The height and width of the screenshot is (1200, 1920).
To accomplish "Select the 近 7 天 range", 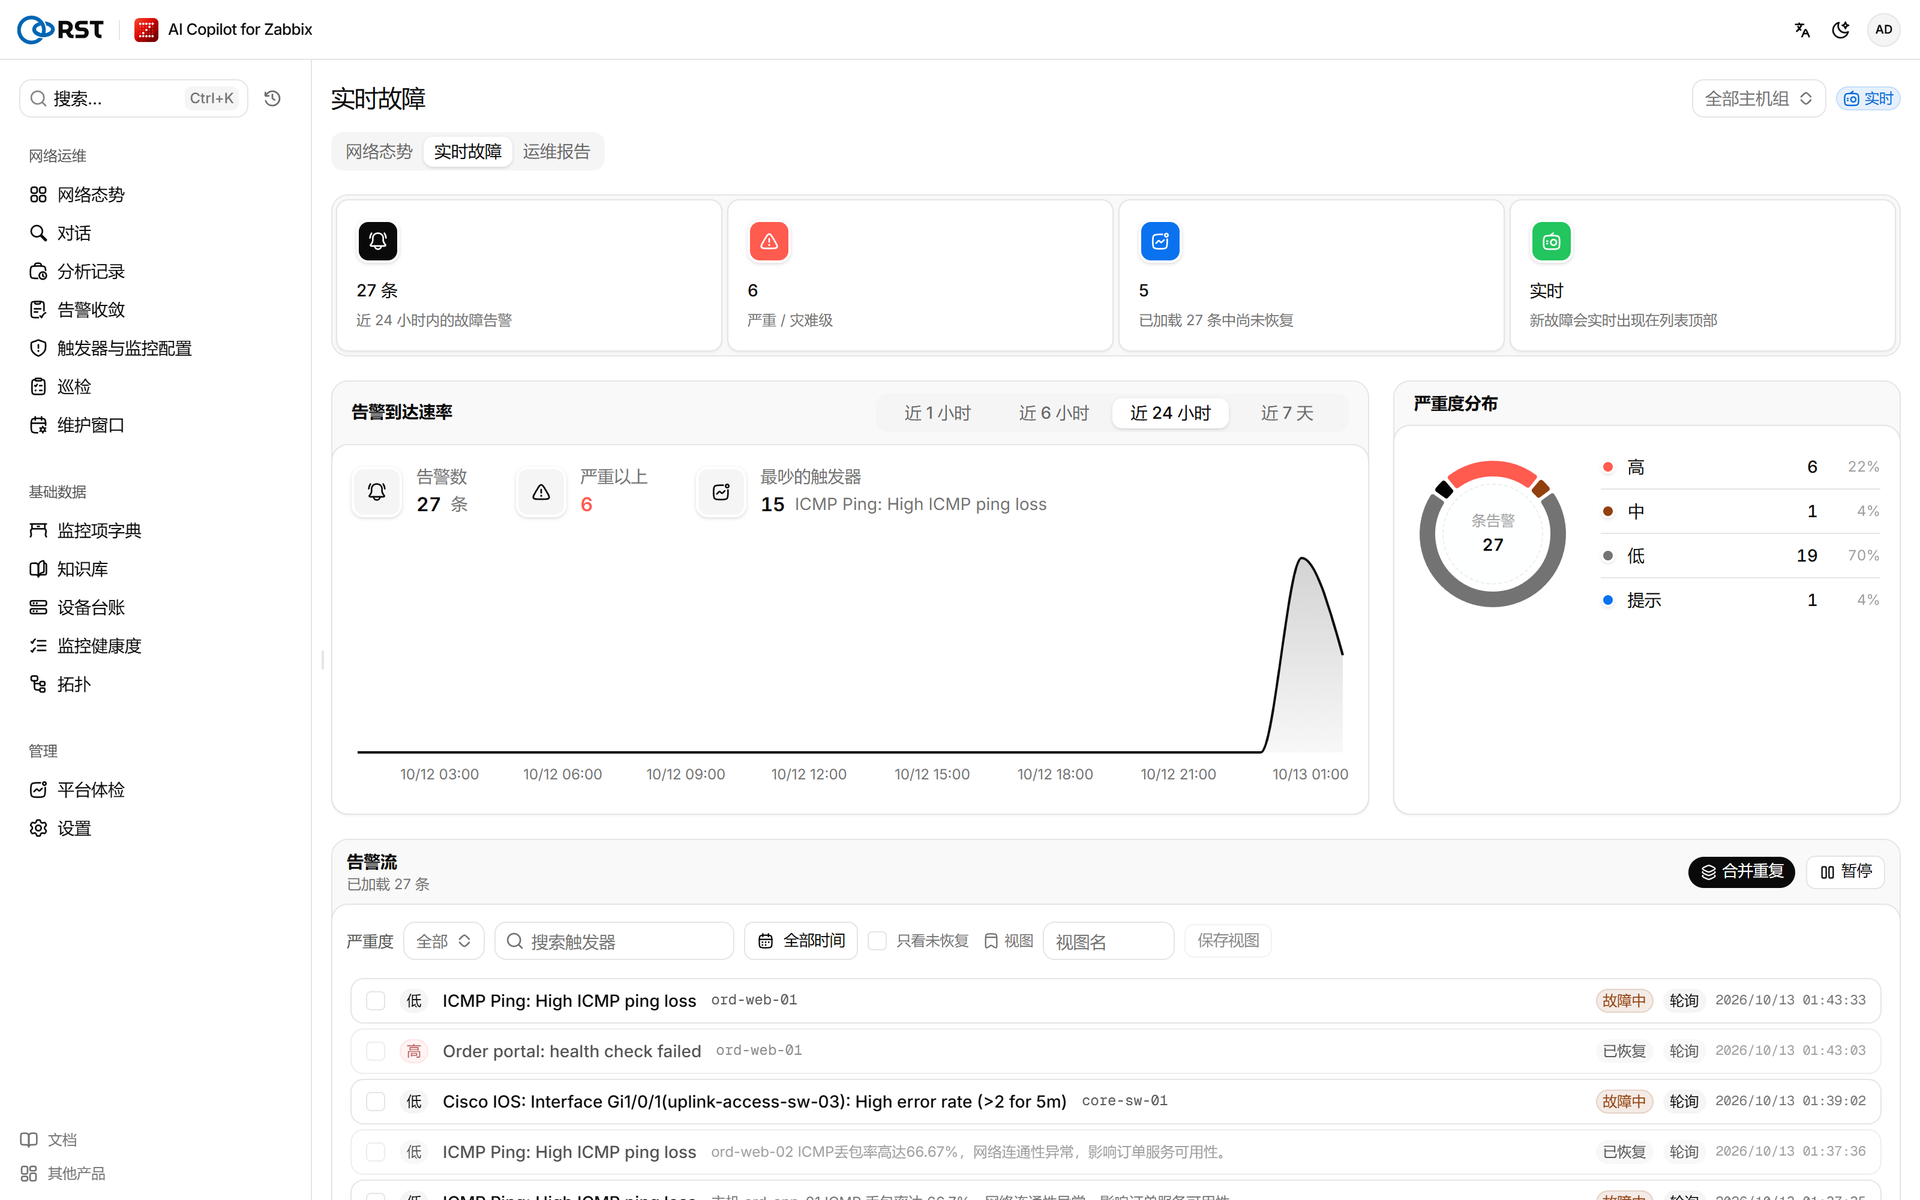I will [1287, 413].
